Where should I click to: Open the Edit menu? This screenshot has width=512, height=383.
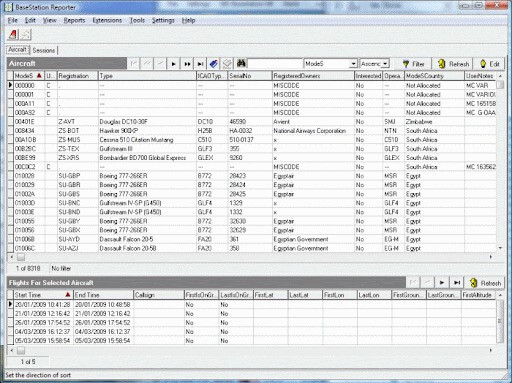[x=30, y=20]
